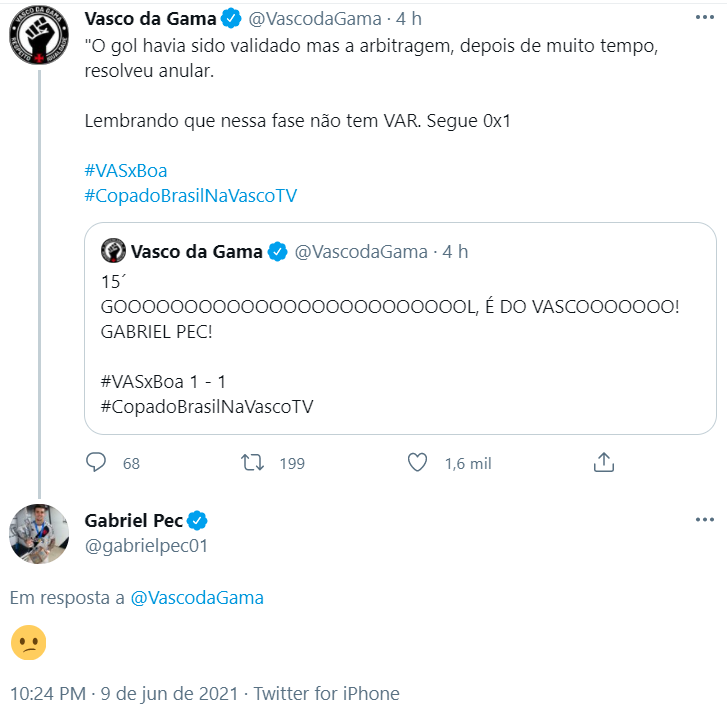Click Vasco da Gama verified badge
The height and width of the screenshot is (705, 727).
point(230,18)
